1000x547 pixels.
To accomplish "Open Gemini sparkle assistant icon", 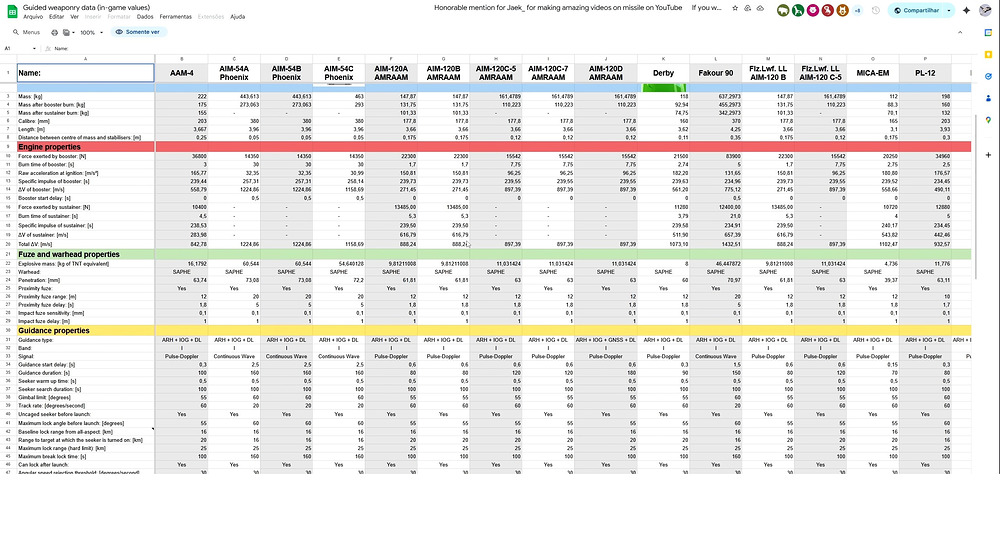I will (x=966, y=10).
